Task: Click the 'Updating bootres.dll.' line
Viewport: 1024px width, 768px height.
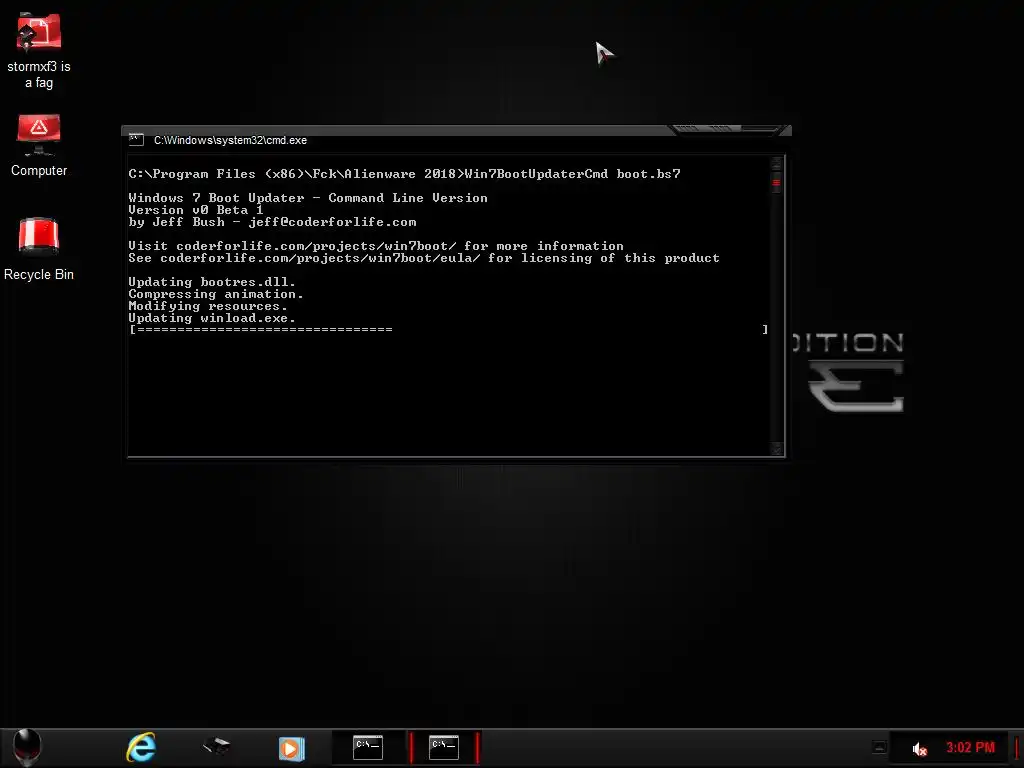Action: [x=212, y=282]
